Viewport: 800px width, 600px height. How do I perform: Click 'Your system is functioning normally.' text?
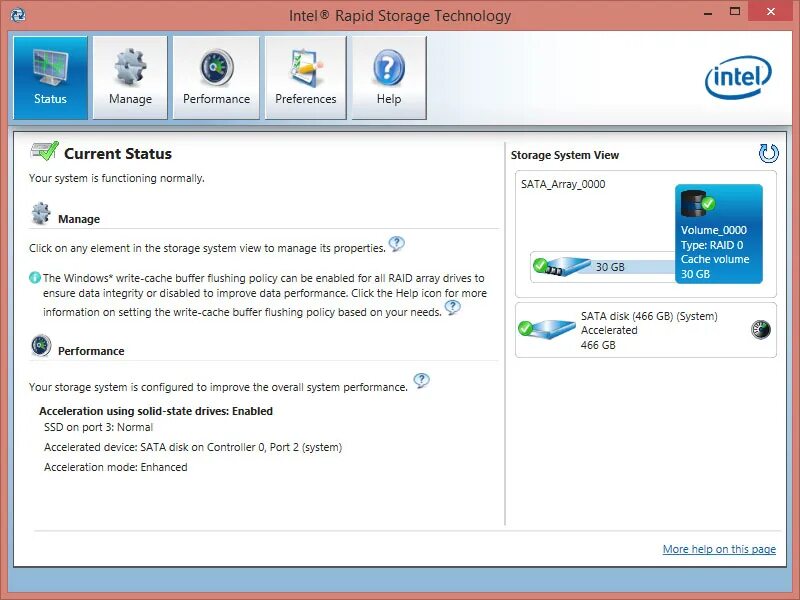tap(116, 178)
